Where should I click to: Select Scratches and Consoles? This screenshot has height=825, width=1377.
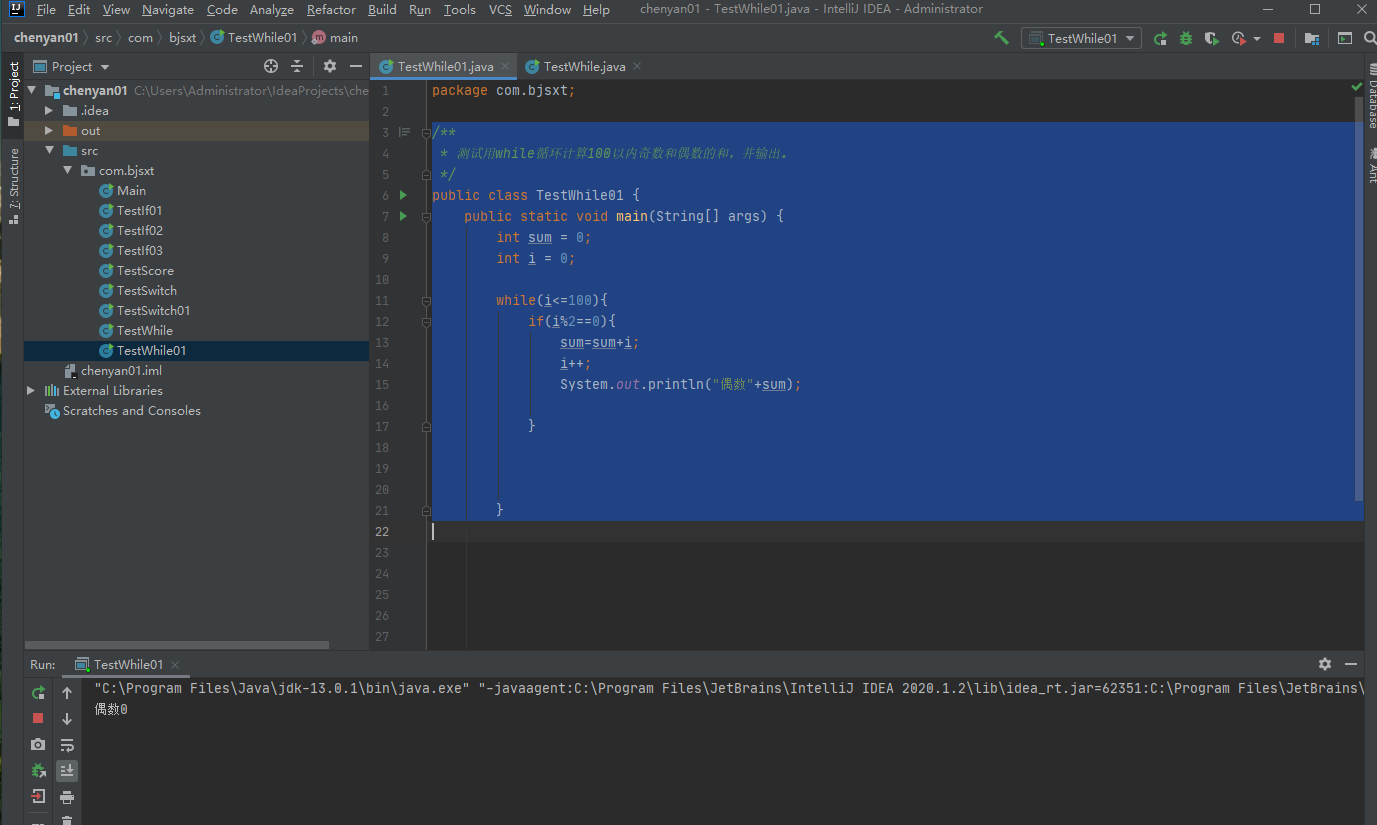[x=131, y=410]
